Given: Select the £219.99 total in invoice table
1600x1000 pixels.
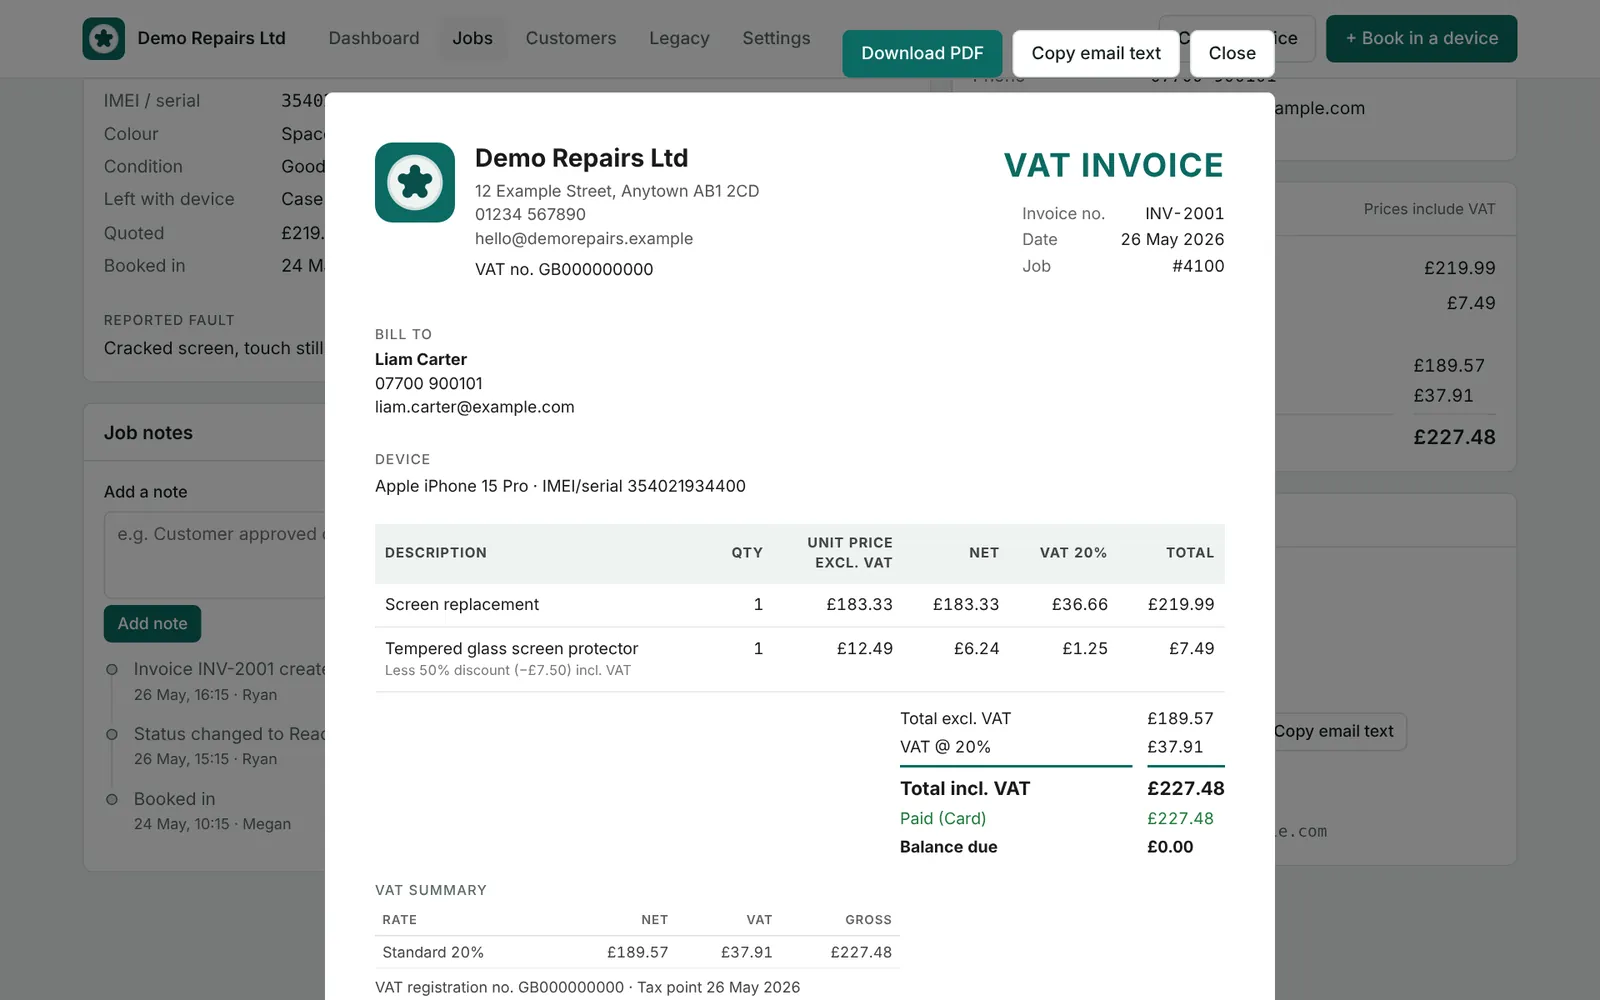Looking at the screenshot, I should click(x=1181, y=604).
